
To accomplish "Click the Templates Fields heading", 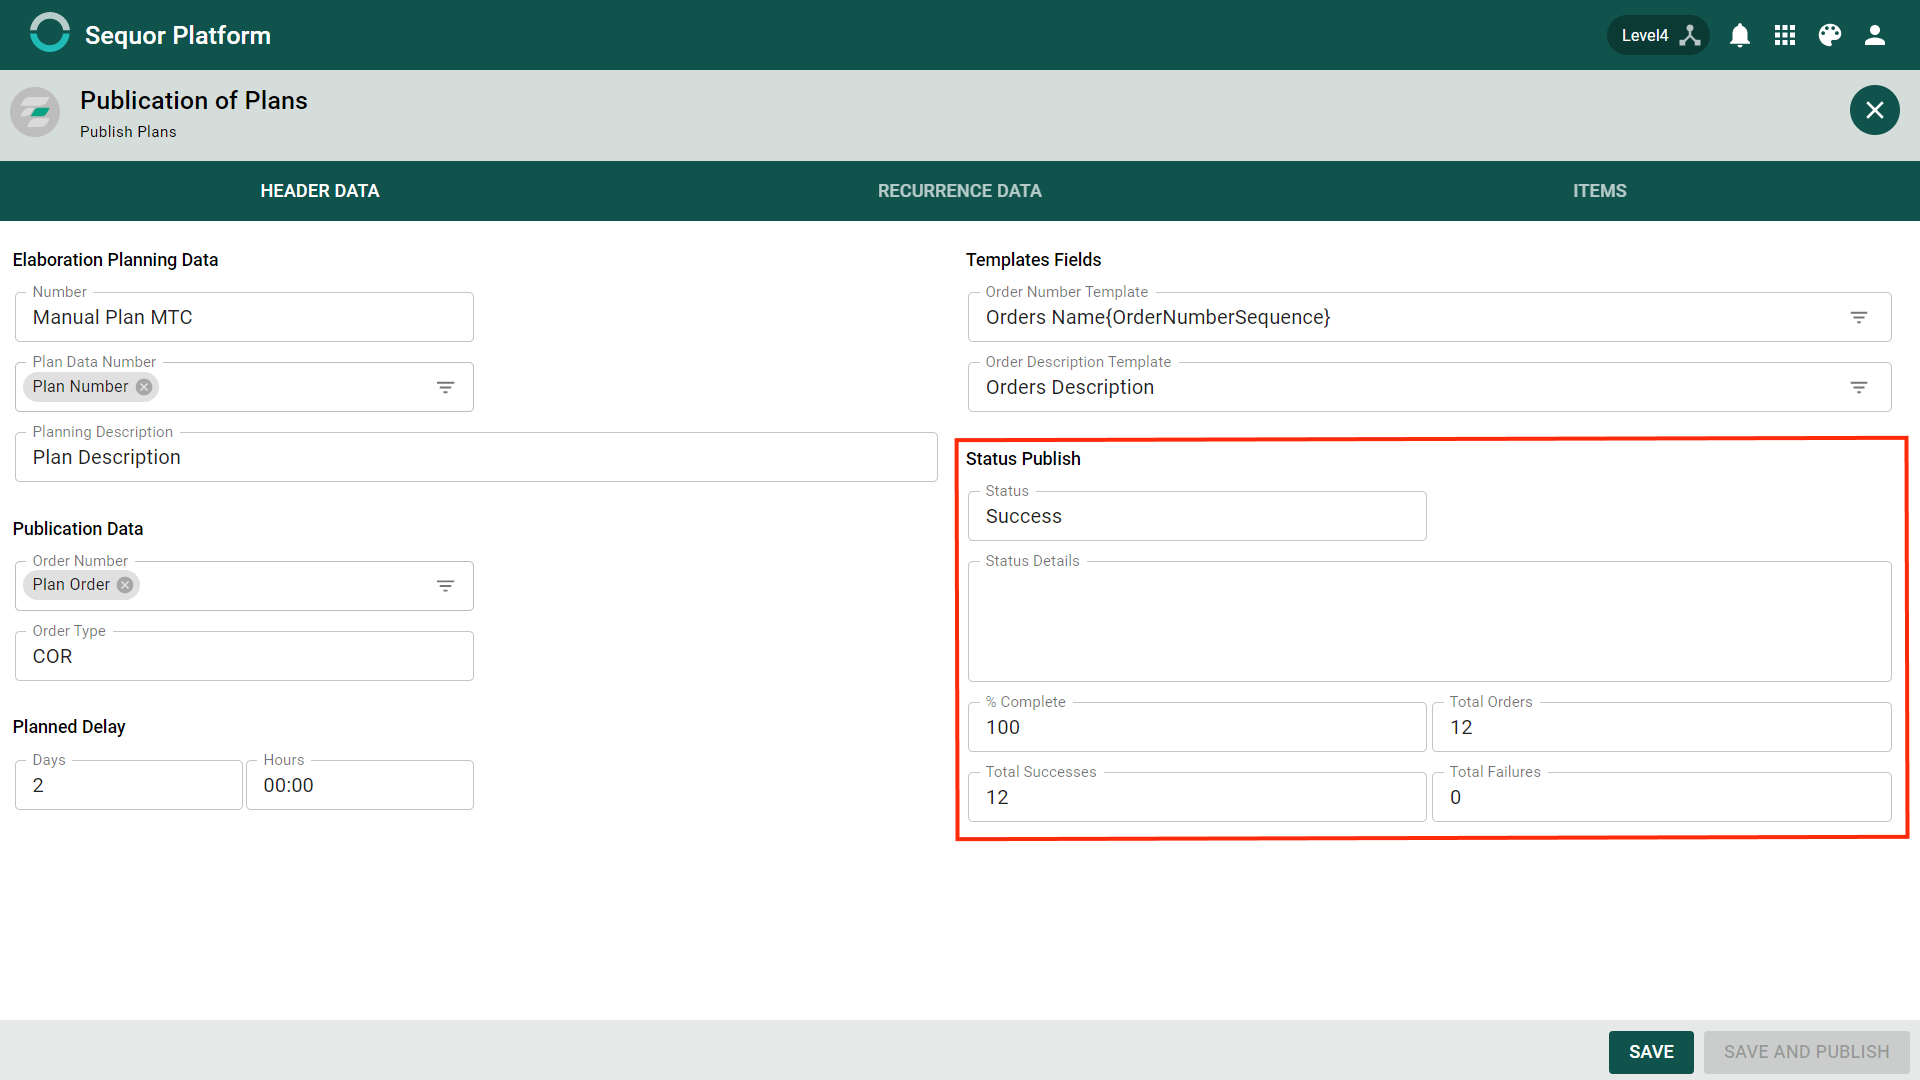I will point(1033,260).
